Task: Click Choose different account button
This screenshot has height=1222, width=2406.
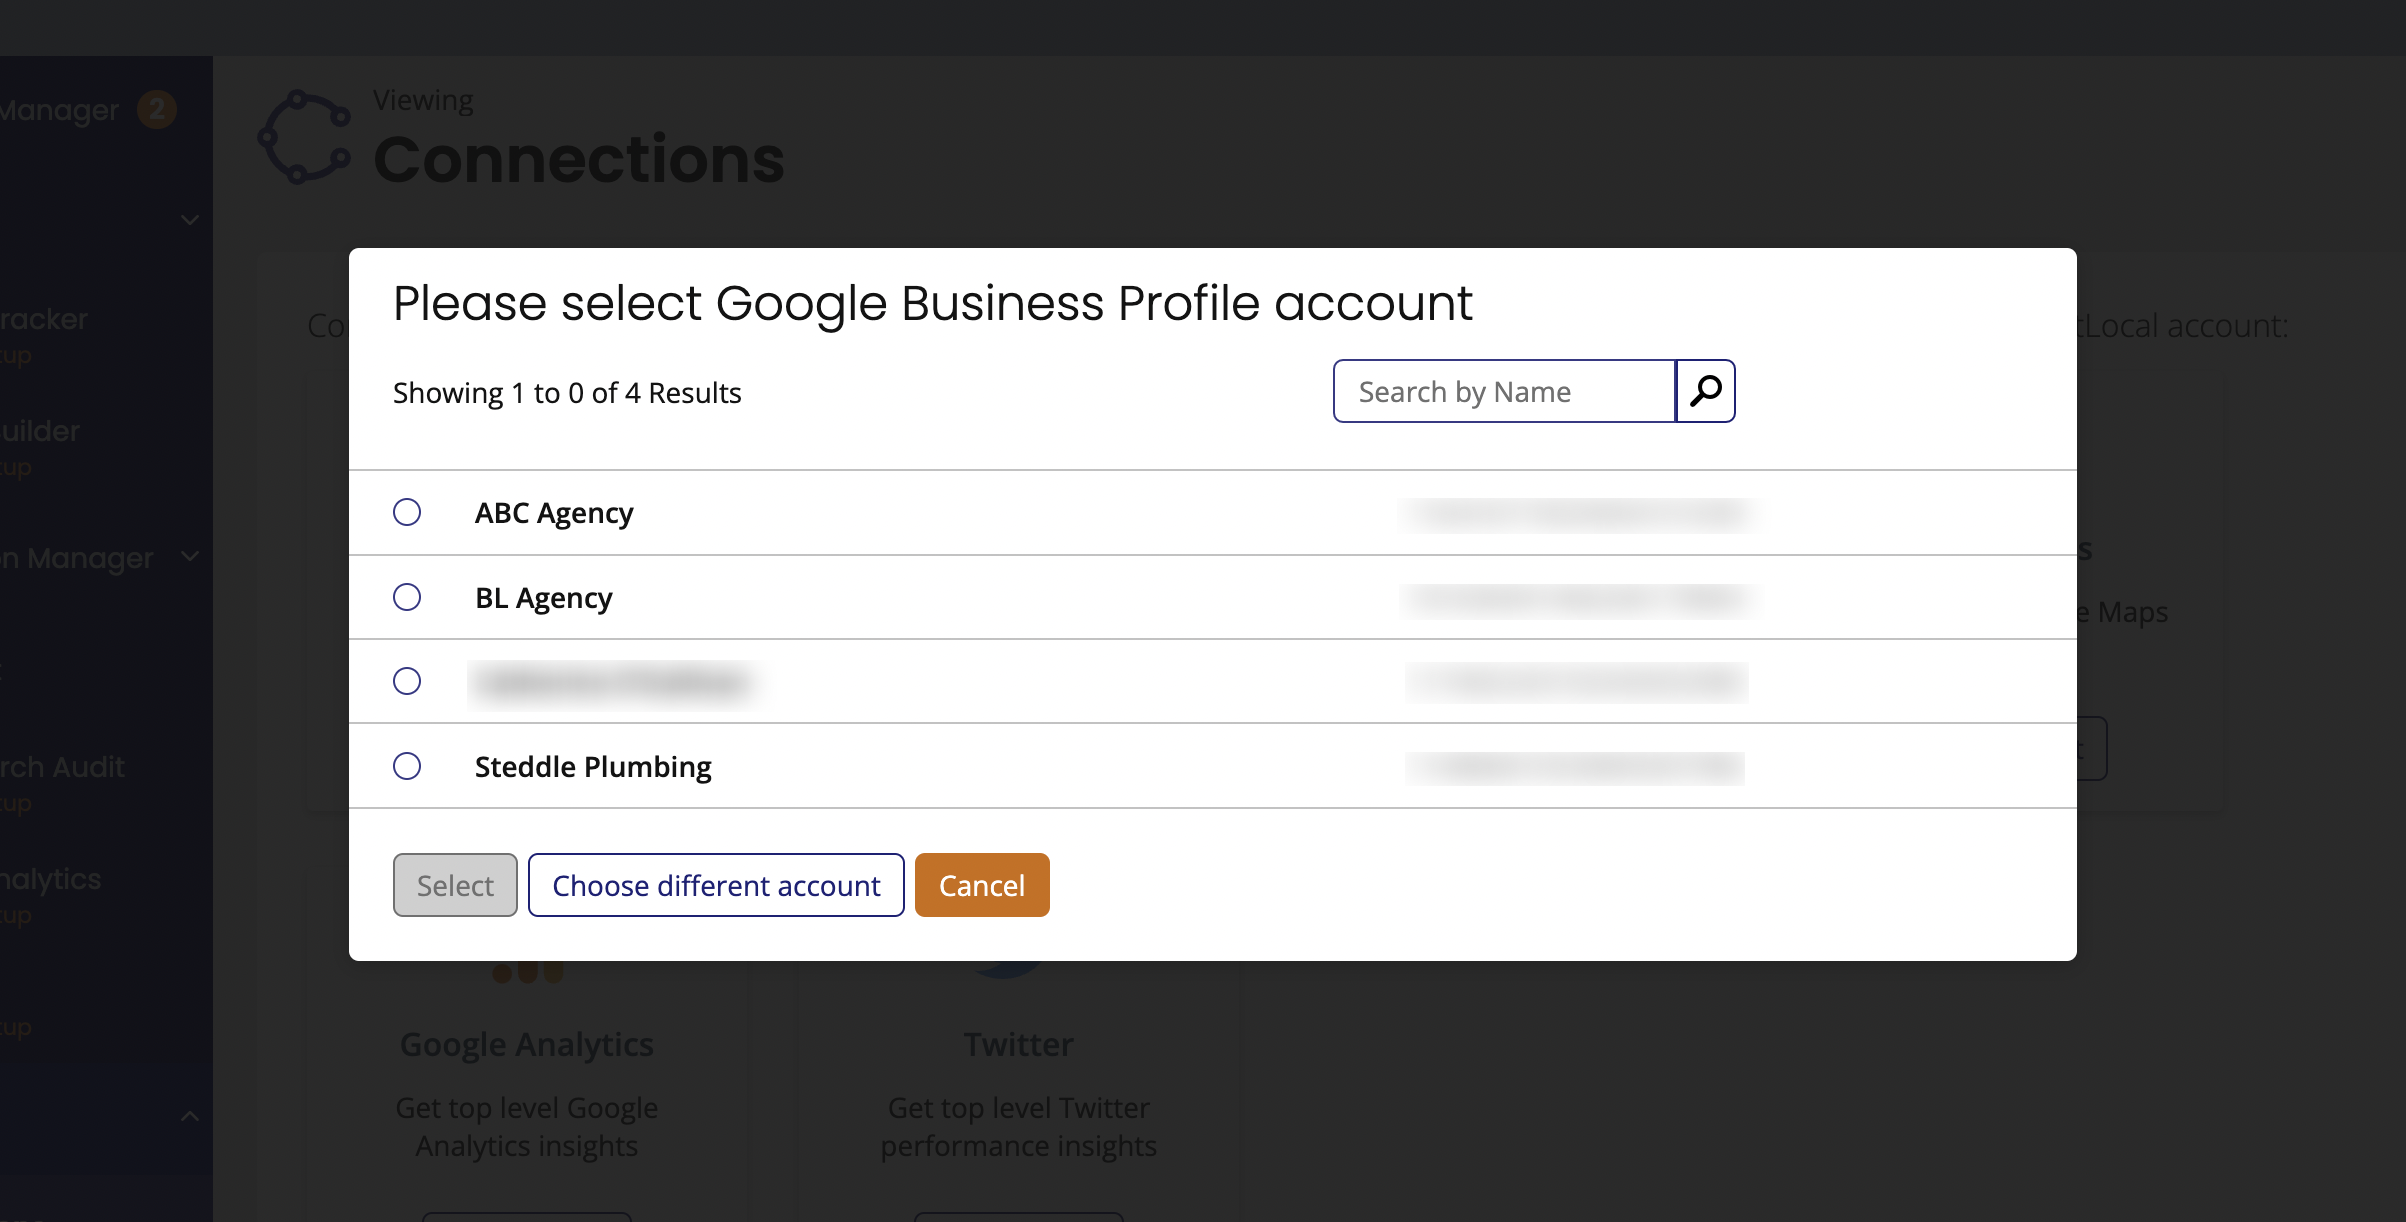Action: (x=716, y=885)
